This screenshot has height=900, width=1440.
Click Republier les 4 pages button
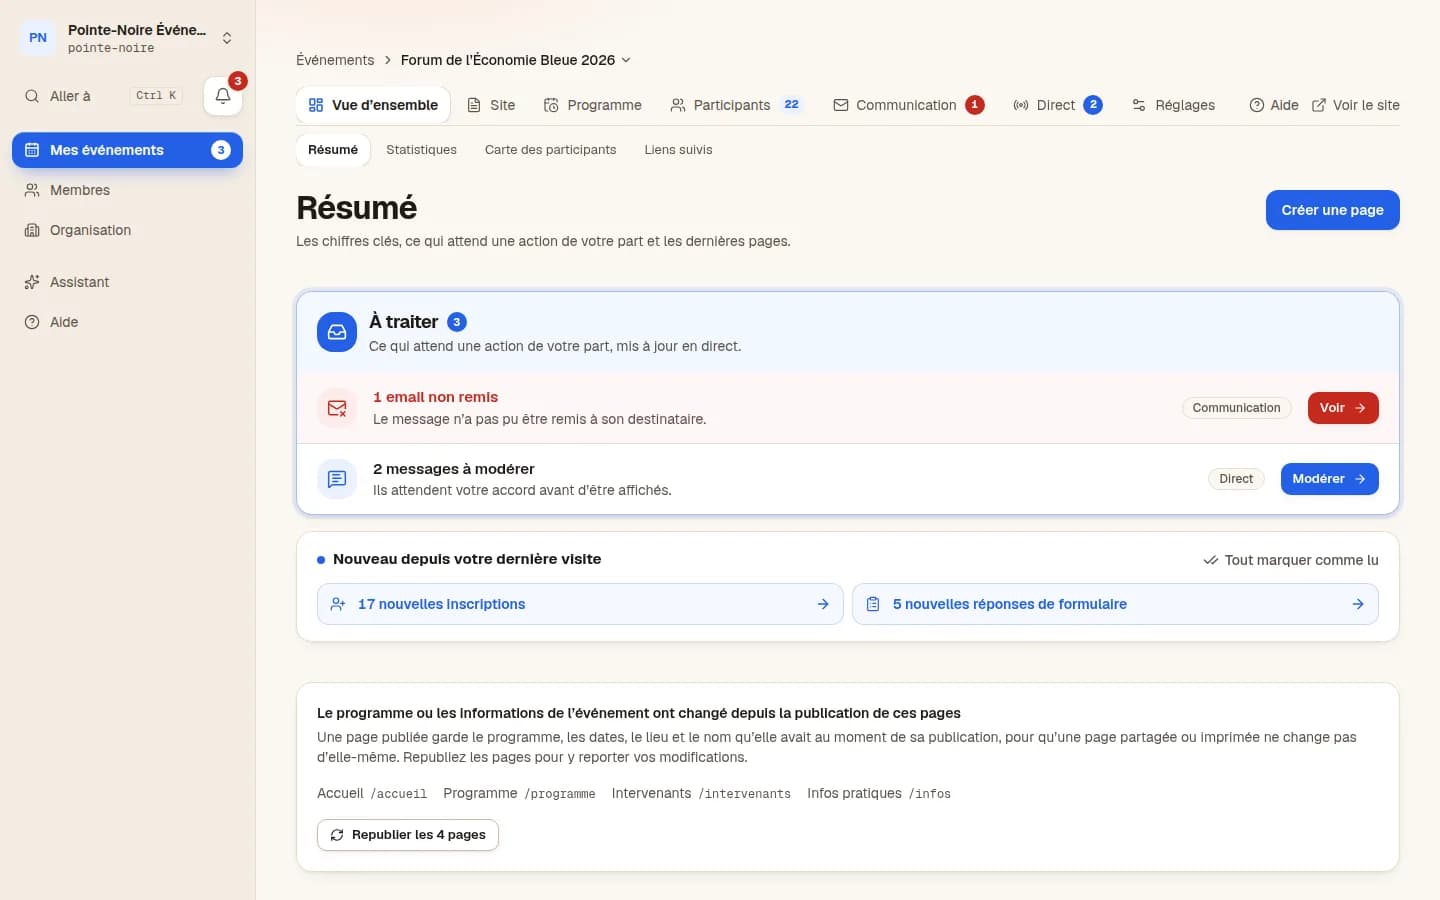coord(408,835)
